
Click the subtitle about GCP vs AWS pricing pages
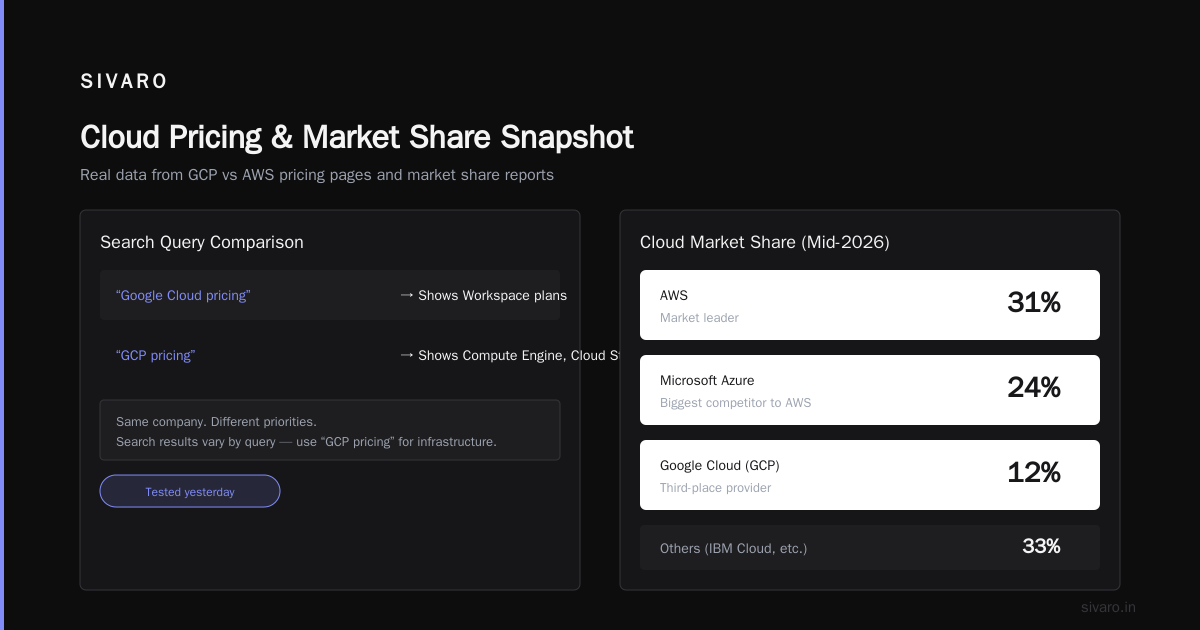(x=317, y=175)
